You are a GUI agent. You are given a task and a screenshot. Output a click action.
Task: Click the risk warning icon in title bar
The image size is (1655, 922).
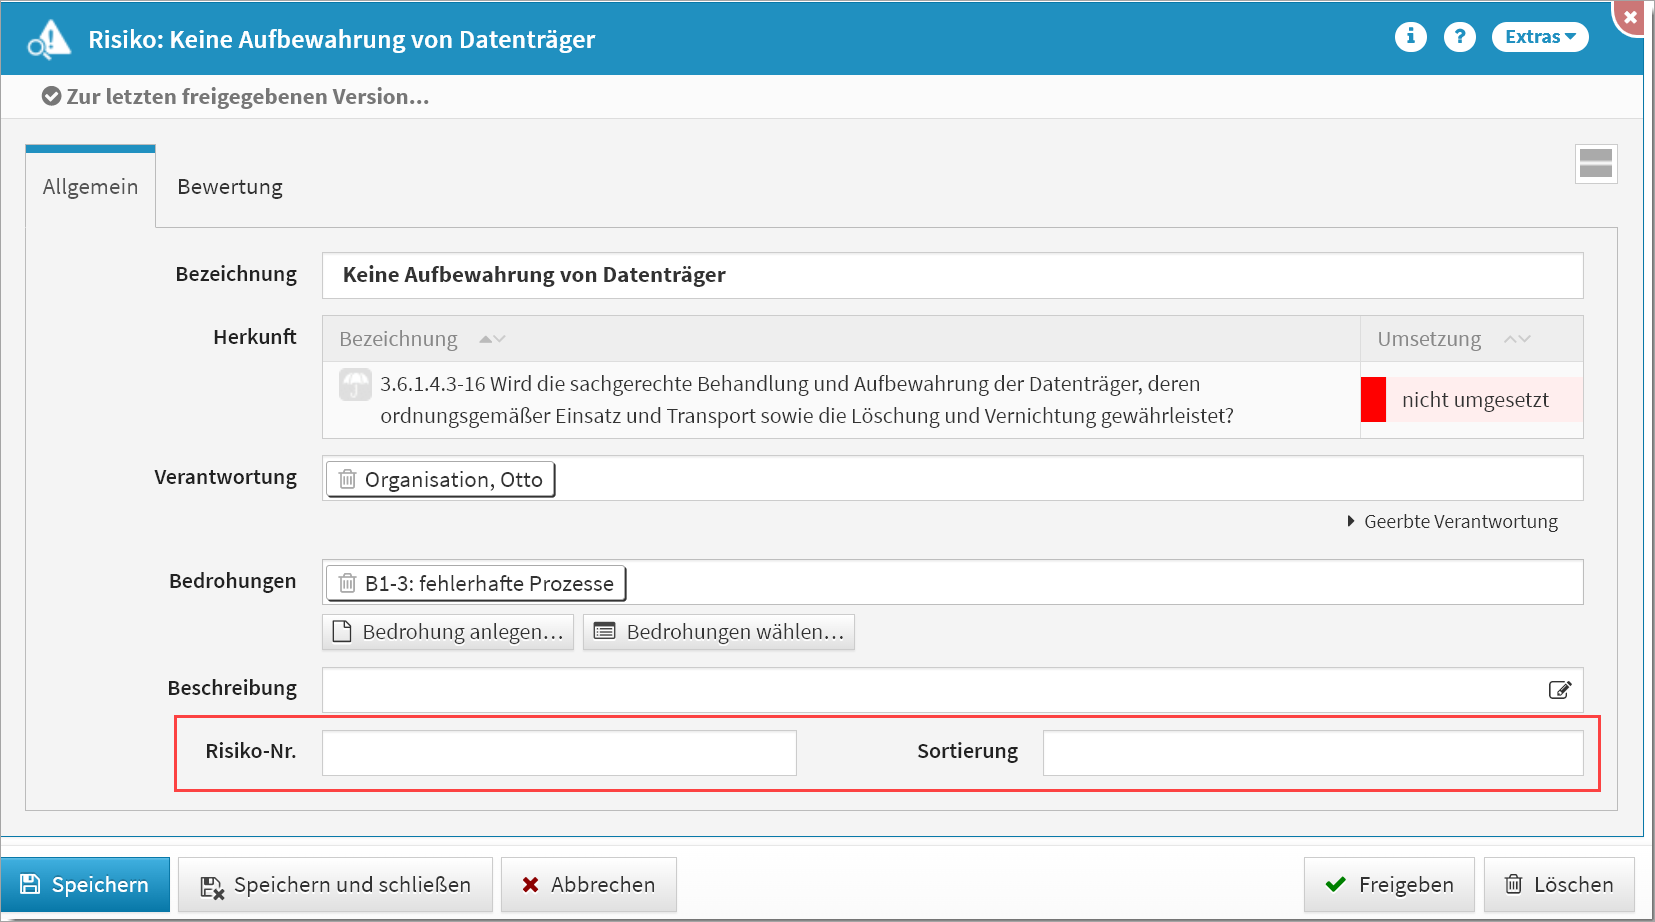49,40
